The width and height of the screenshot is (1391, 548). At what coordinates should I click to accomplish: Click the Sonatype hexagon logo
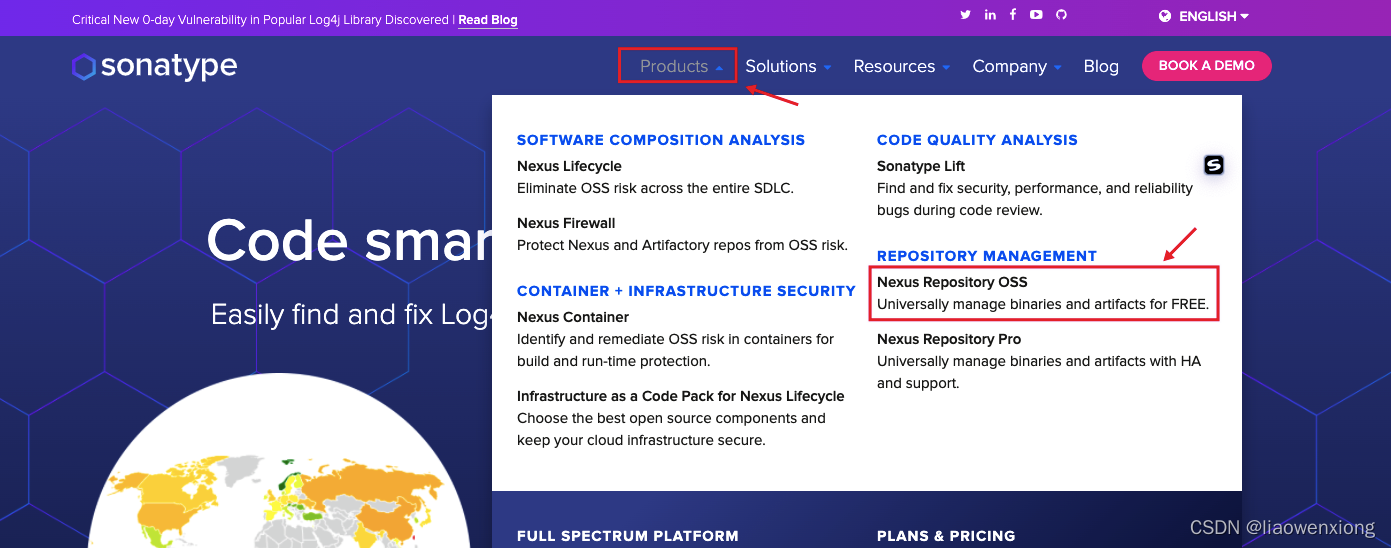click(x=84, y=67)
